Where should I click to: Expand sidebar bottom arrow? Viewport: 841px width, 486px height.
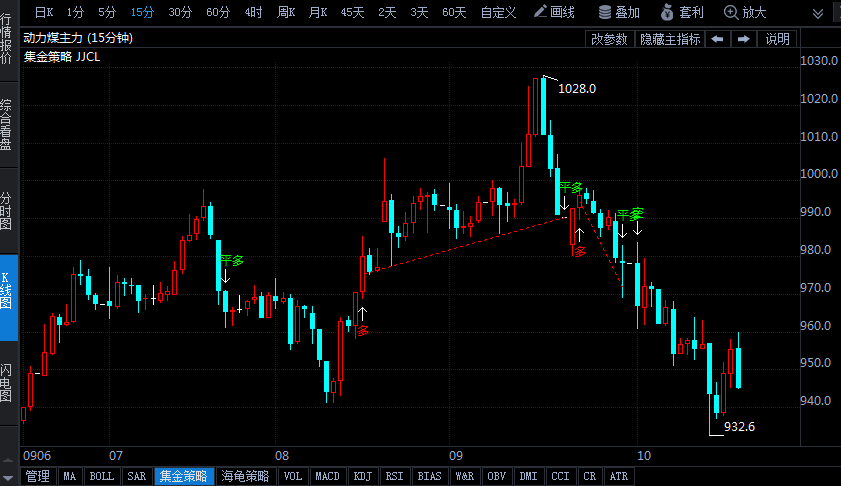click(8, 477)
